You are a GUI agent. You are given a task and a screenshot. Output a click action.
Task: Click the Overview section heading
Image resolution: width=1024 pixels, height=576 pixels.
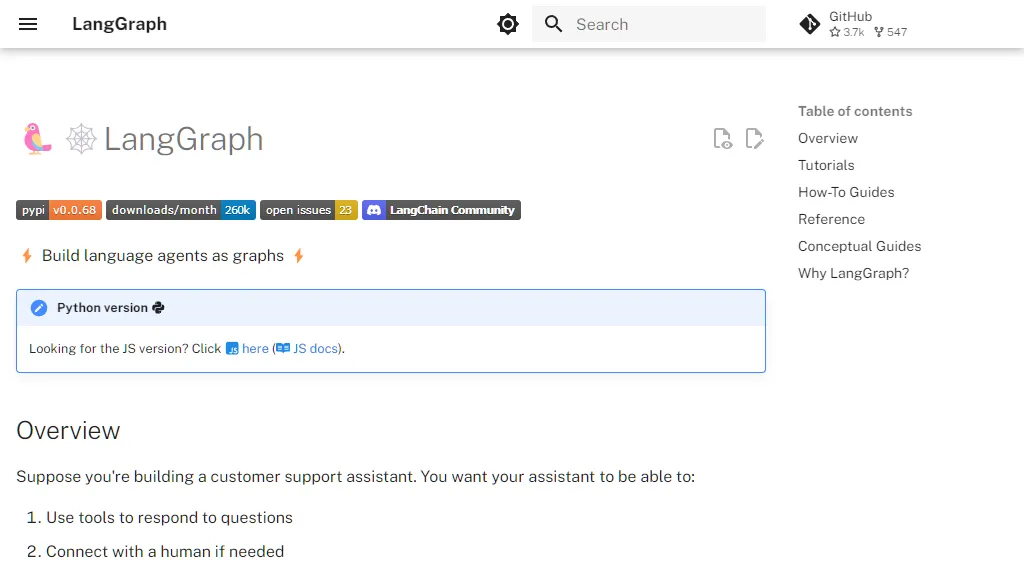pyautogui.click(x=69, y=431)
